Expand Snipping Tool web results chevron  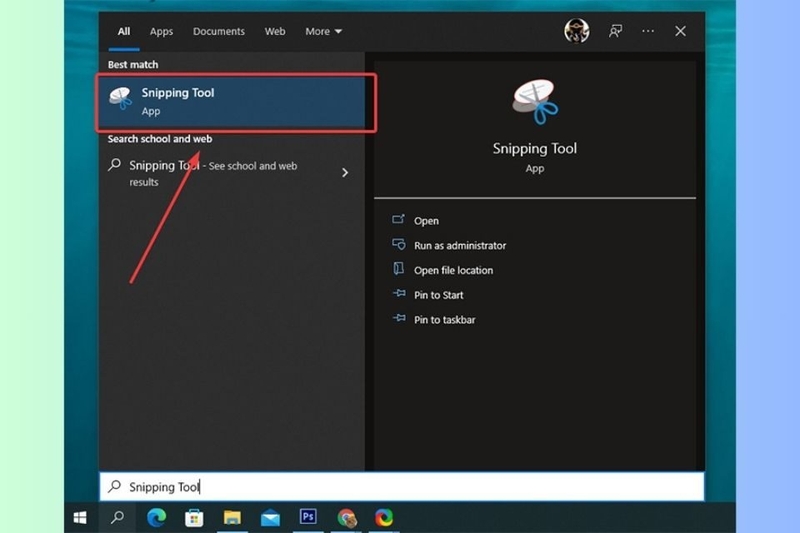(x=345, y=172)
